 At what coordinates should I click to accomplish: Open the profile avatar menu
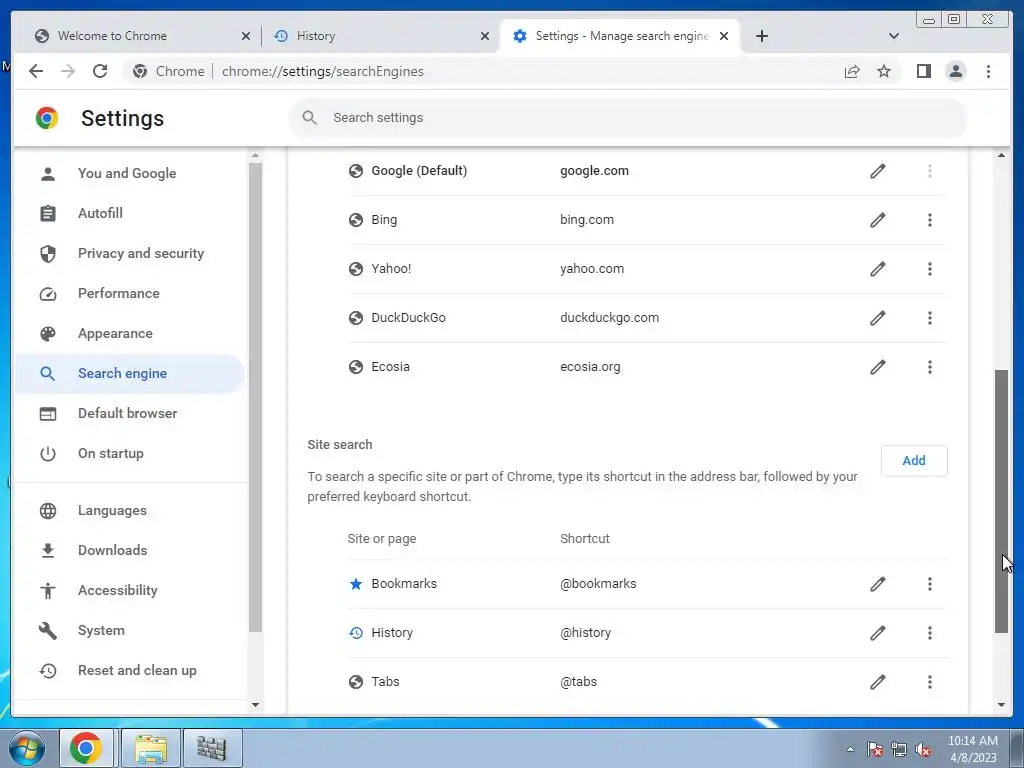pos(955,71)
